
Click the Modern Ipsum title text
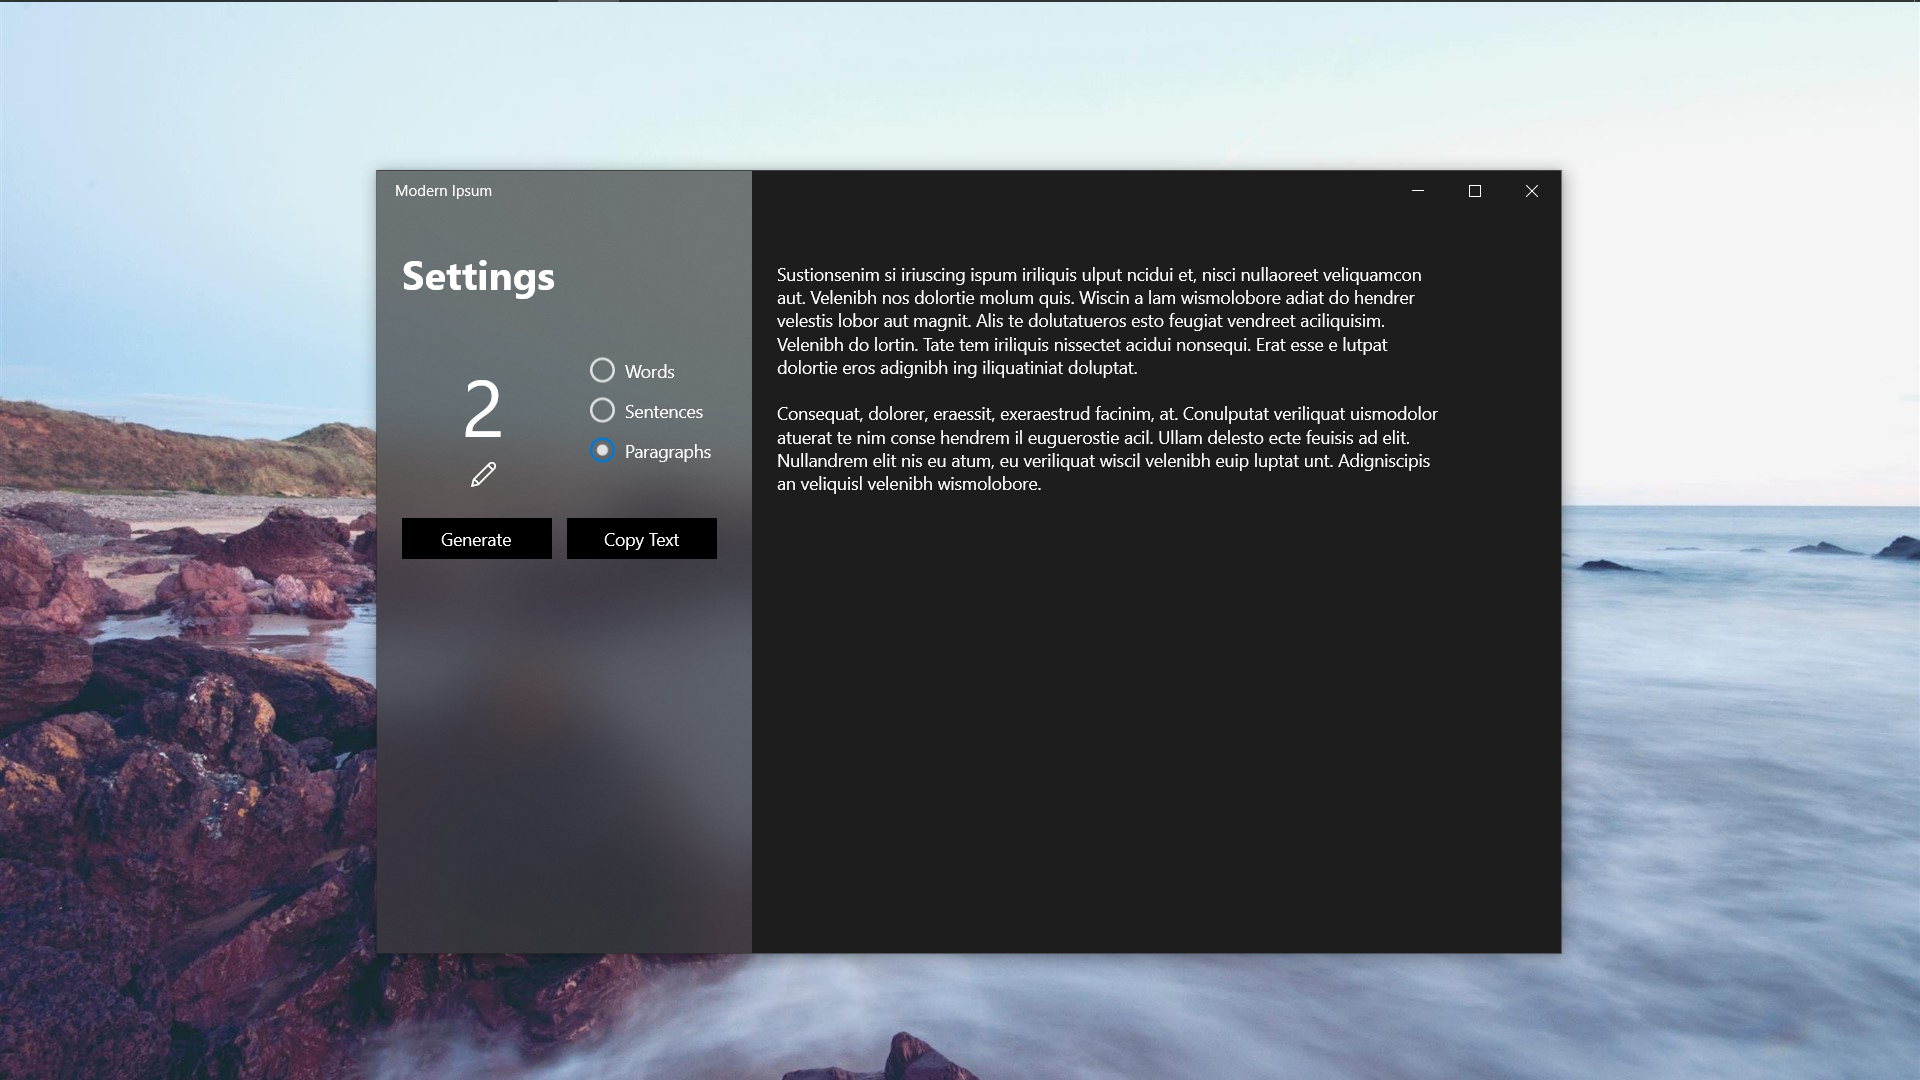443,190
